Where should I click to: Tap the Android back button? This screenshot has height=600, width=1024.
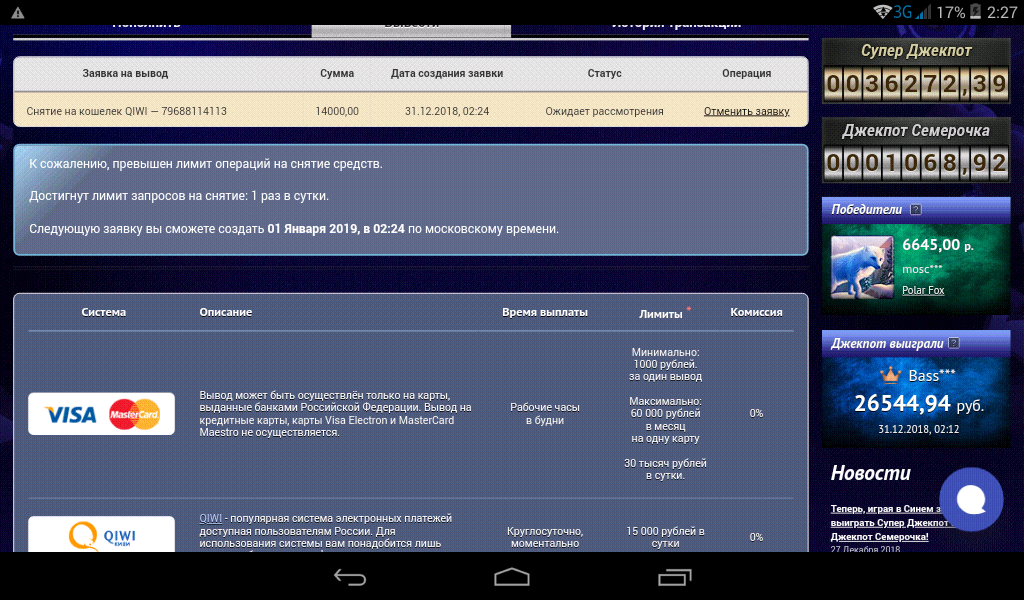(x=350, y=577)
